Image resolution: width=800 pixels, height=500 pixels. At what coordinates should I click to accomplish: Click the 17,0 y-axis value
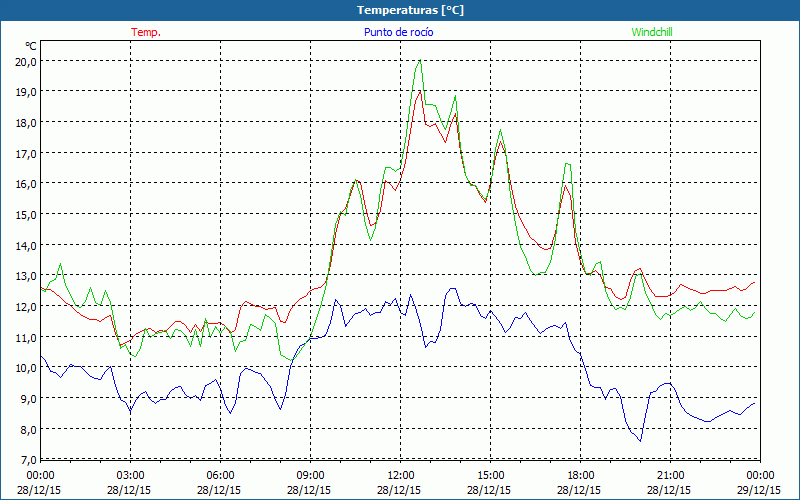pos(27,154)
